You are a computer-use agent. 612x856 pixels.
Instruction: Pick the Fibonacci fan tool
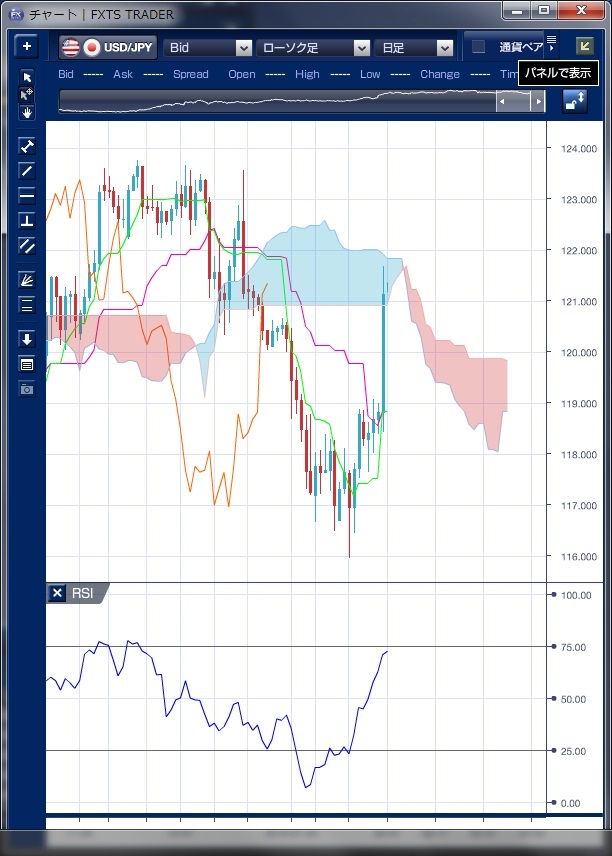tap(27, 280)
